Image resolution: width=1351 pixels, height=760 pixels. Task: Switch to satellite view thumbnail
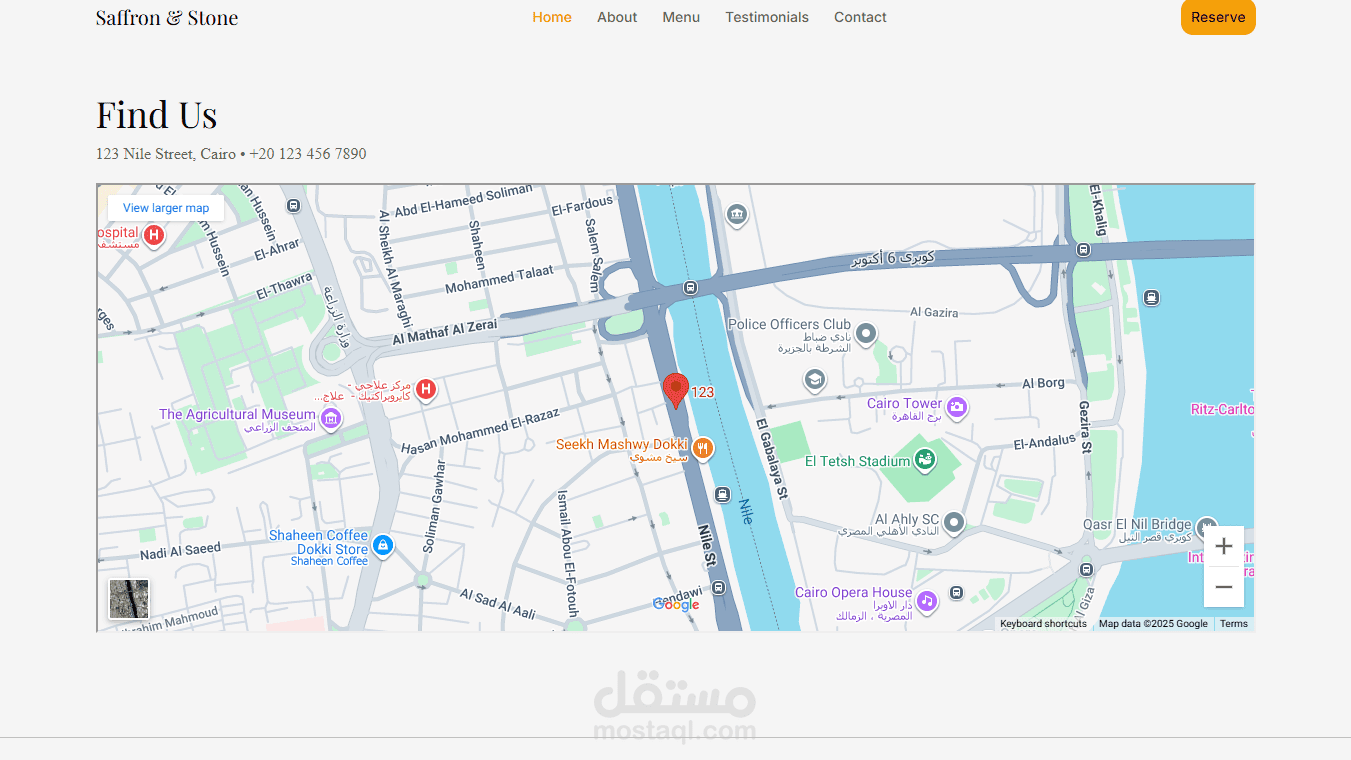pos(129,599)
